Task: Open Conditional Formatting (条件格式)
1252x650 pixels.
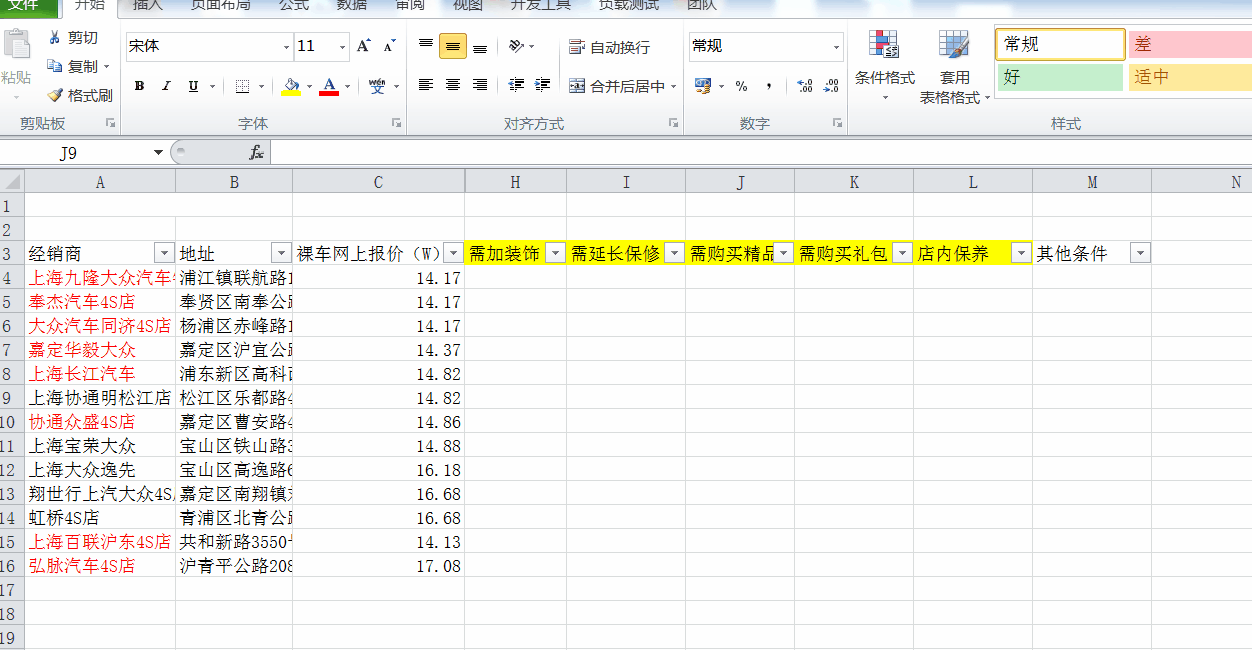Action: [x=885, y=65]
